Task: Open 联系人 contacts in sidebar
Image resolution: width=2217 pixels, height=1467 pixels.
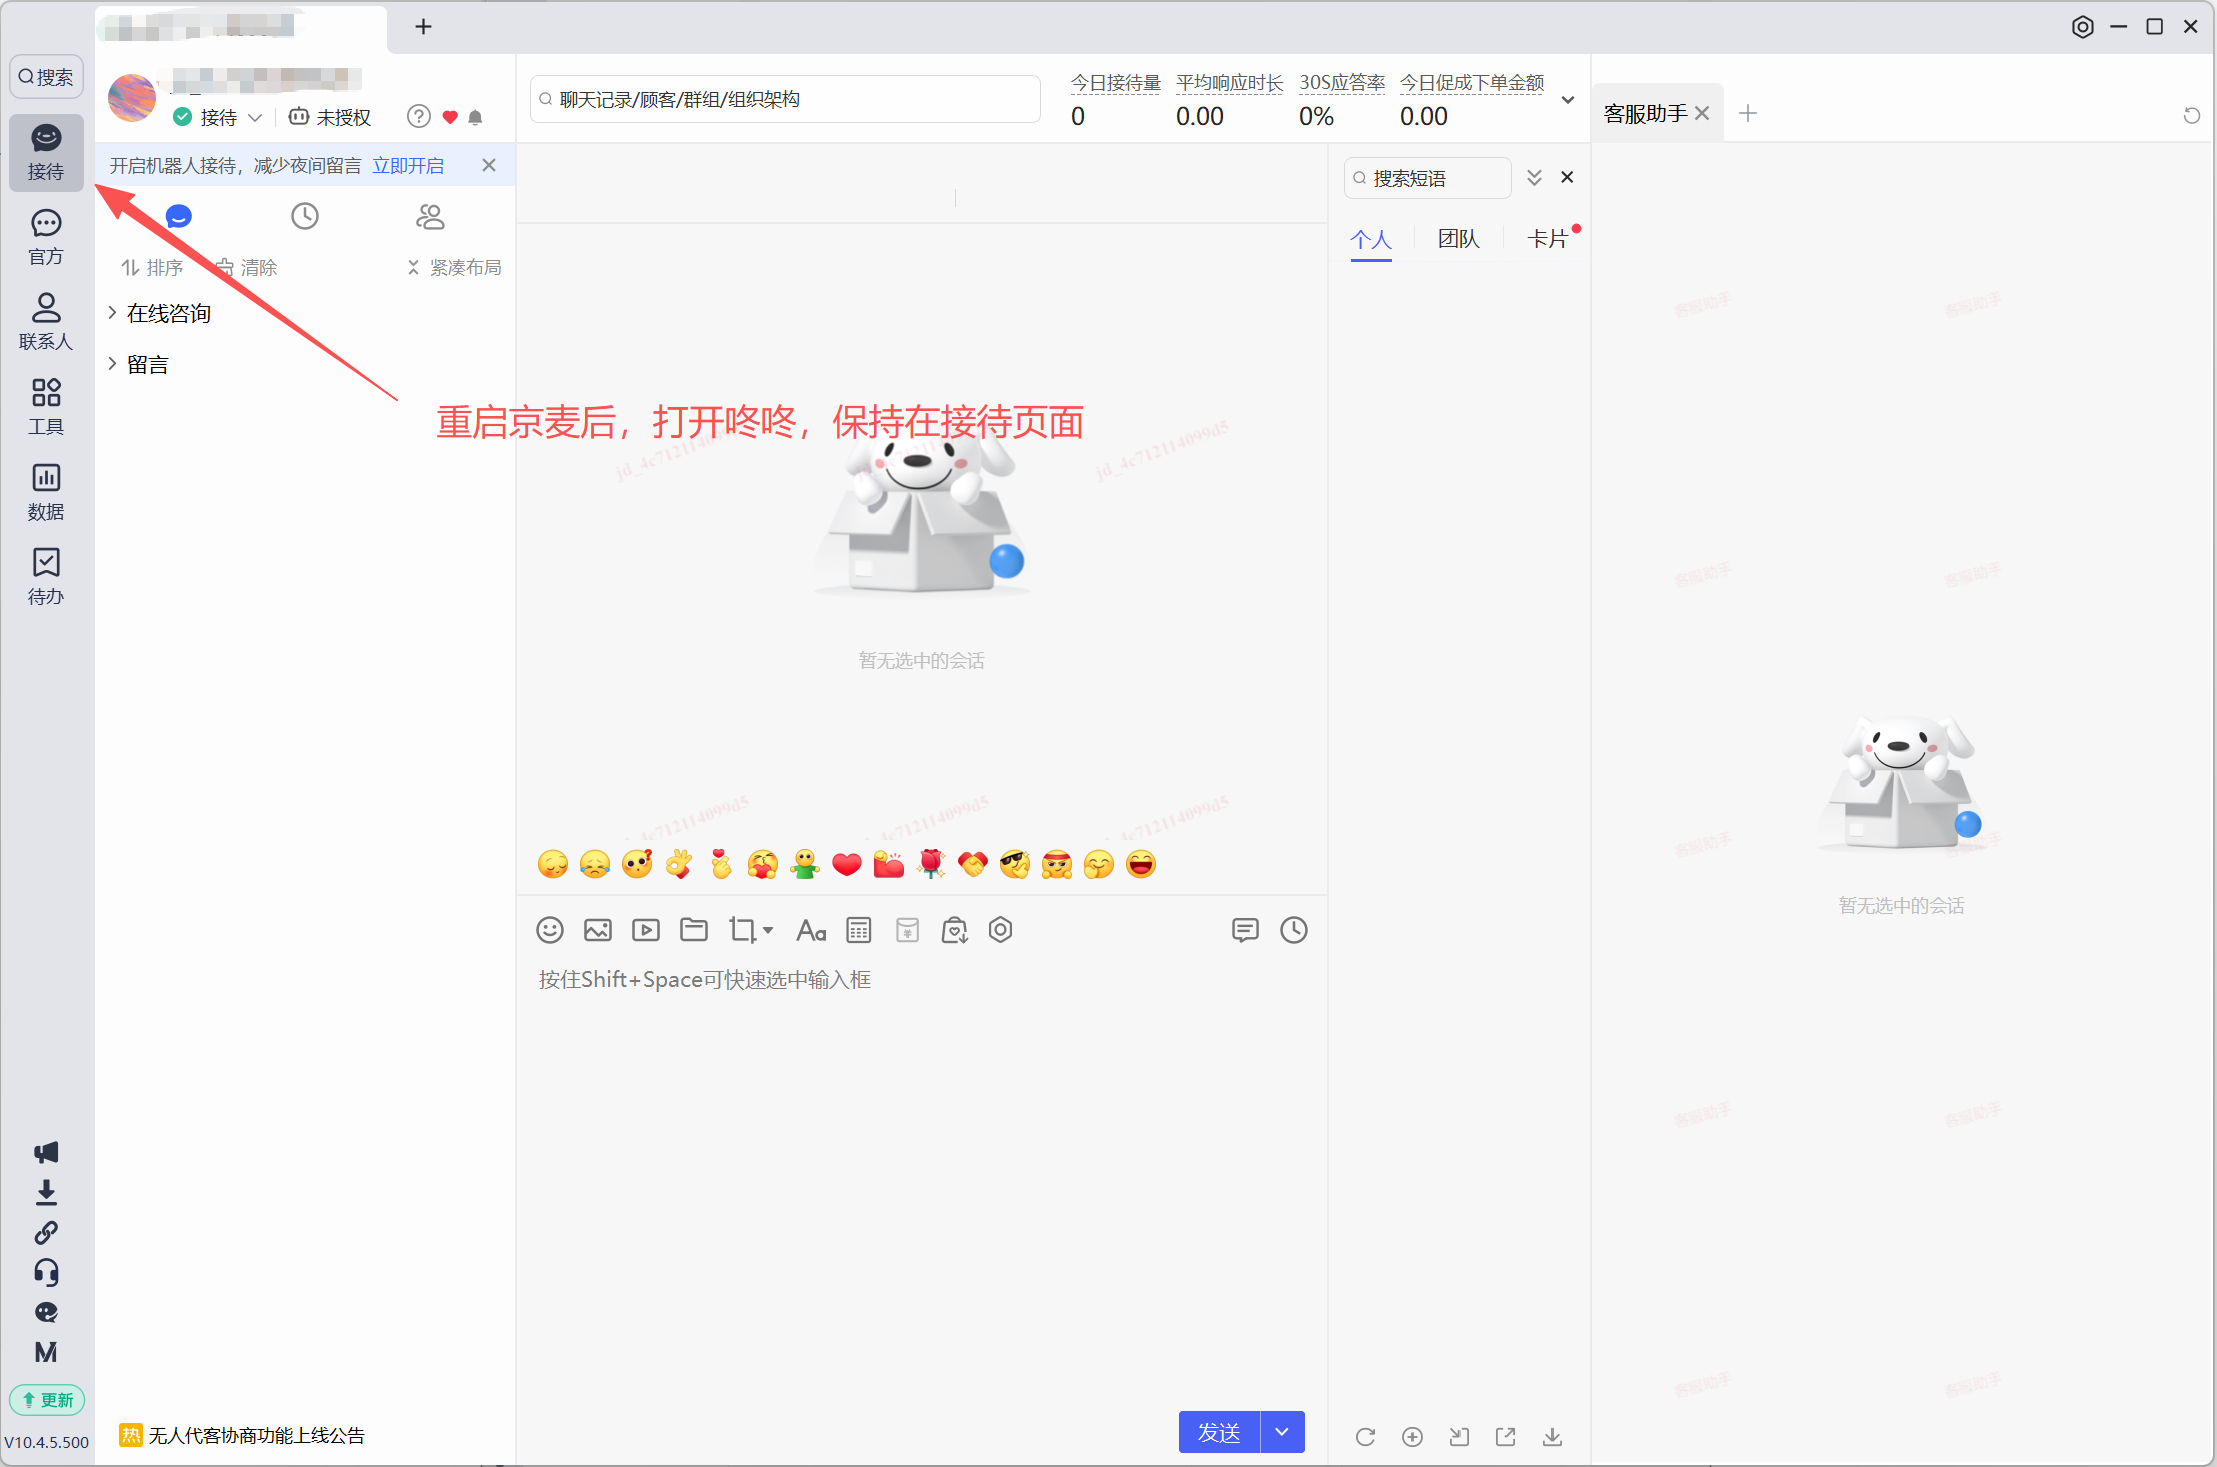Action: tap(46, 322)
